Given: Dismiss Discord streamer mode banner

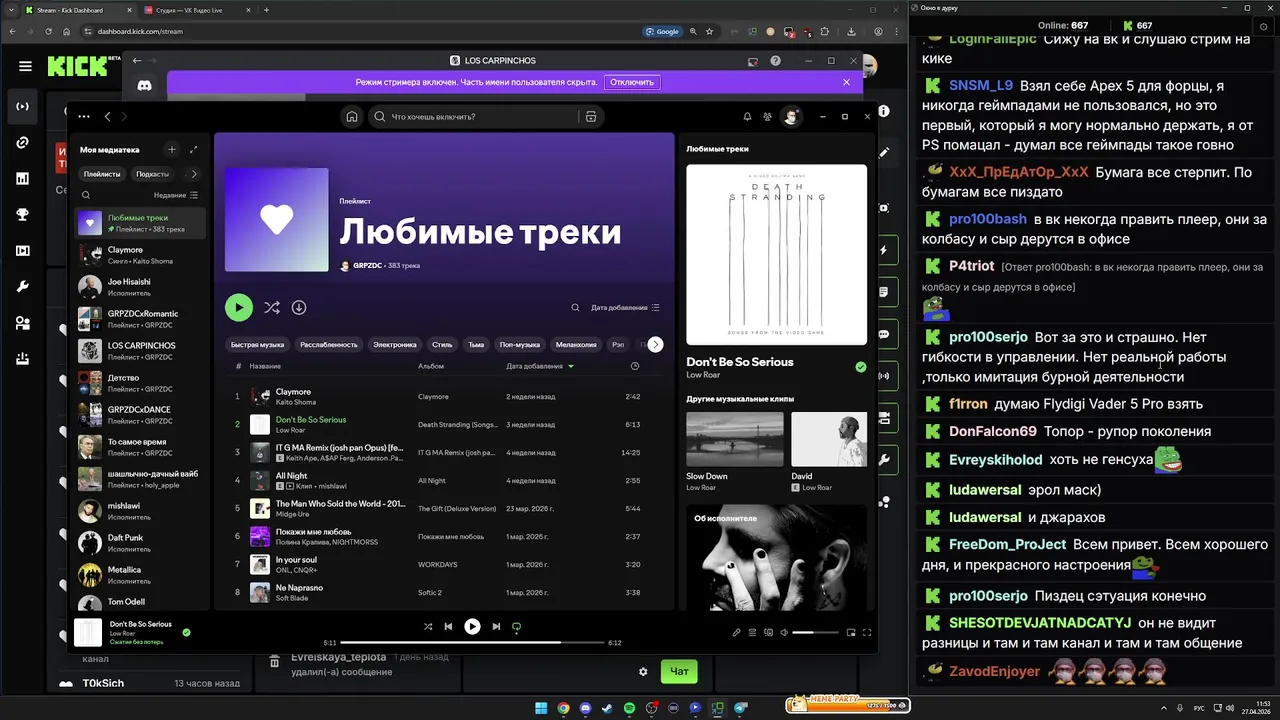Looking at the screenshot, I should [x=846, y=82].
